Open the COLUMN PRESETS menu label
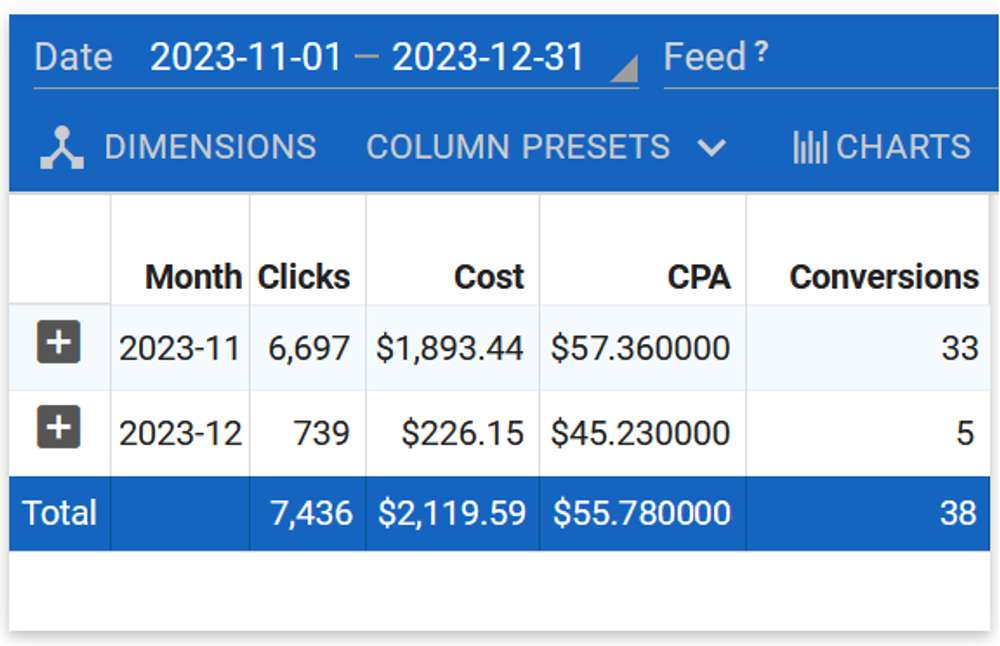Image resolution: width=1000 pixels, height=646 pixels. 518,148
